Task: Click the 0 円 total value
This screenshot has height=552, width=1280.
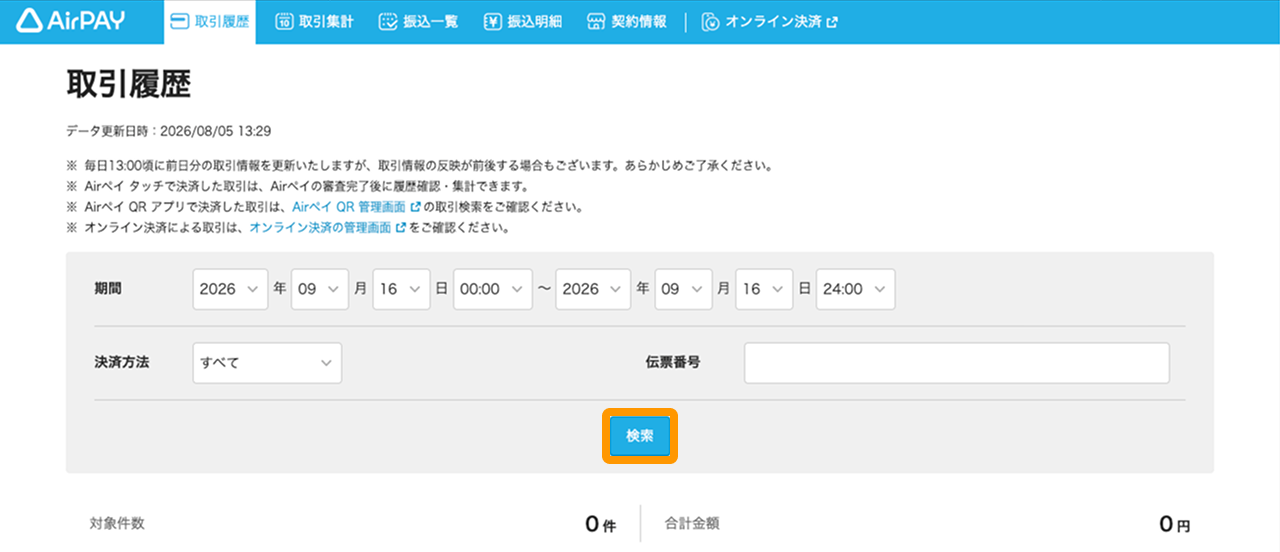Action: [x=1175, y=524]
